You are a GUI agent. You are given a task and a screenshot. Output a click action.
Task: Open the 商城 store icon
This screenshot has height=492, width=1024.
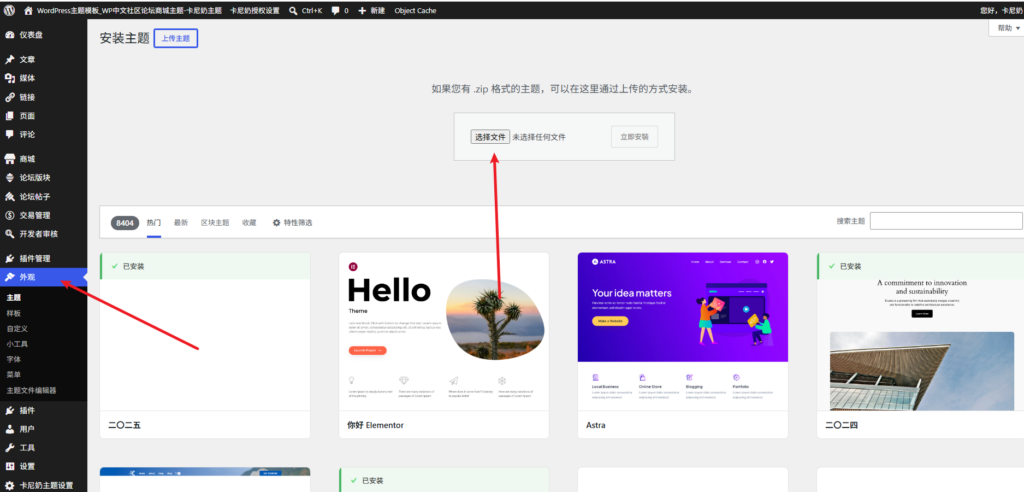coord(10,159)
